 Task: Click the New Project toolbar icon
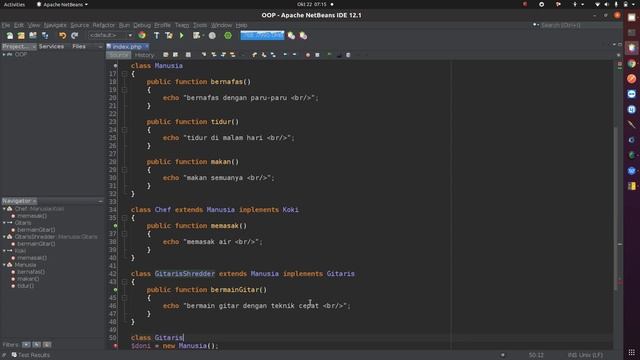point(21,36)
